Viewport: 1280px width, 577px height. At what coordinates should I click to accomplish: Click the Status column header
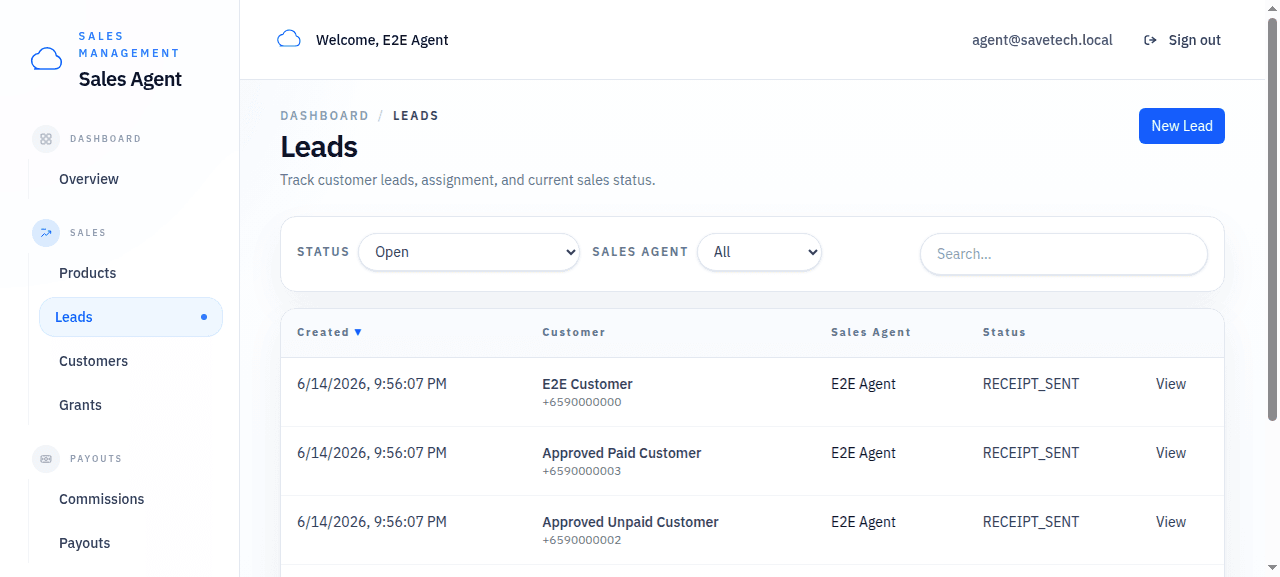tap(1004, 332)
